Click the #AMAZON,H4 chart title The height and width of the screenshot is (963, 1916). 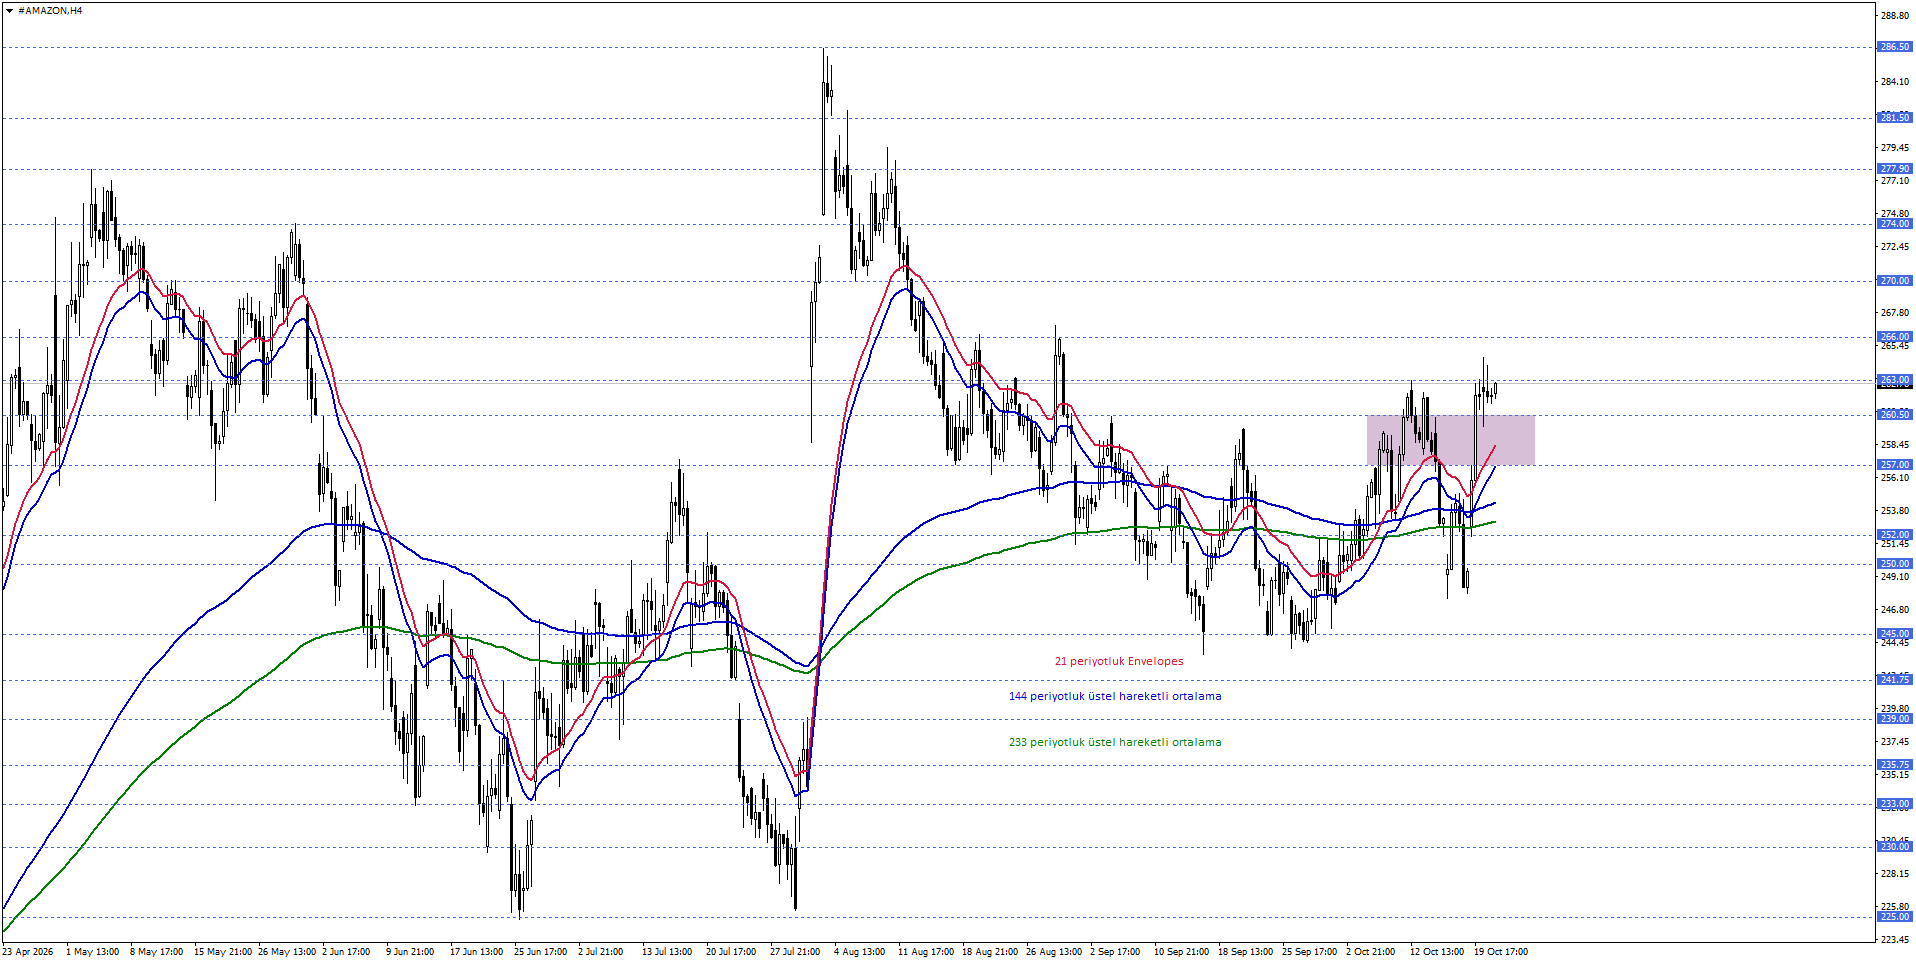50,11
